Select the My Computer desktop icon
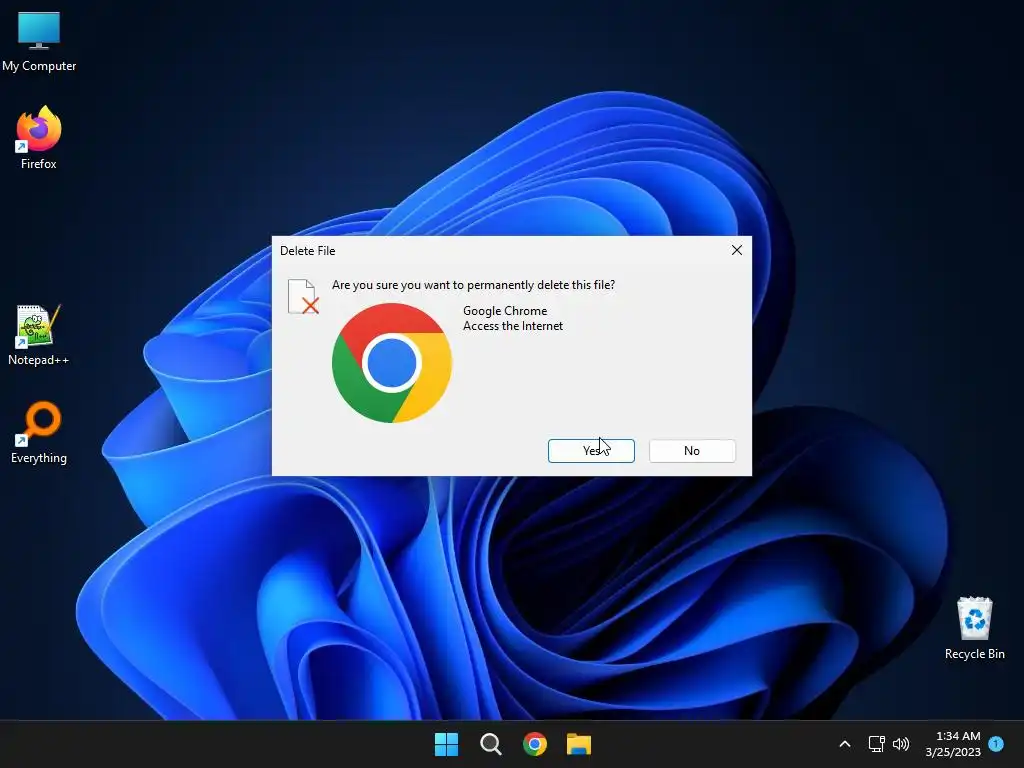The height and width of the screenshot is (768, 1024). click(x=39, y=42)
